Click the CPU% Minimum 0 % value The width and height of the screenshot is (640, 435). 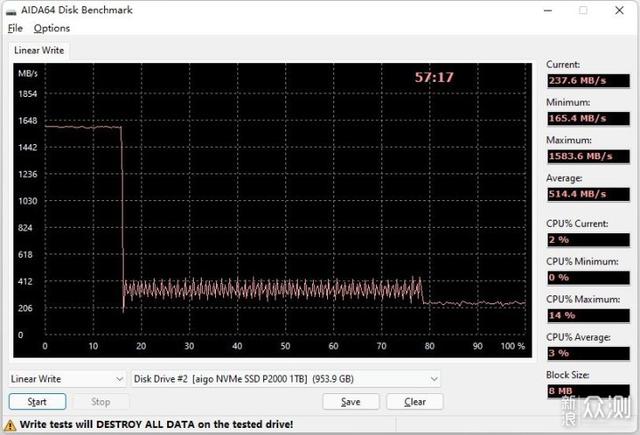tap(588, 277)
